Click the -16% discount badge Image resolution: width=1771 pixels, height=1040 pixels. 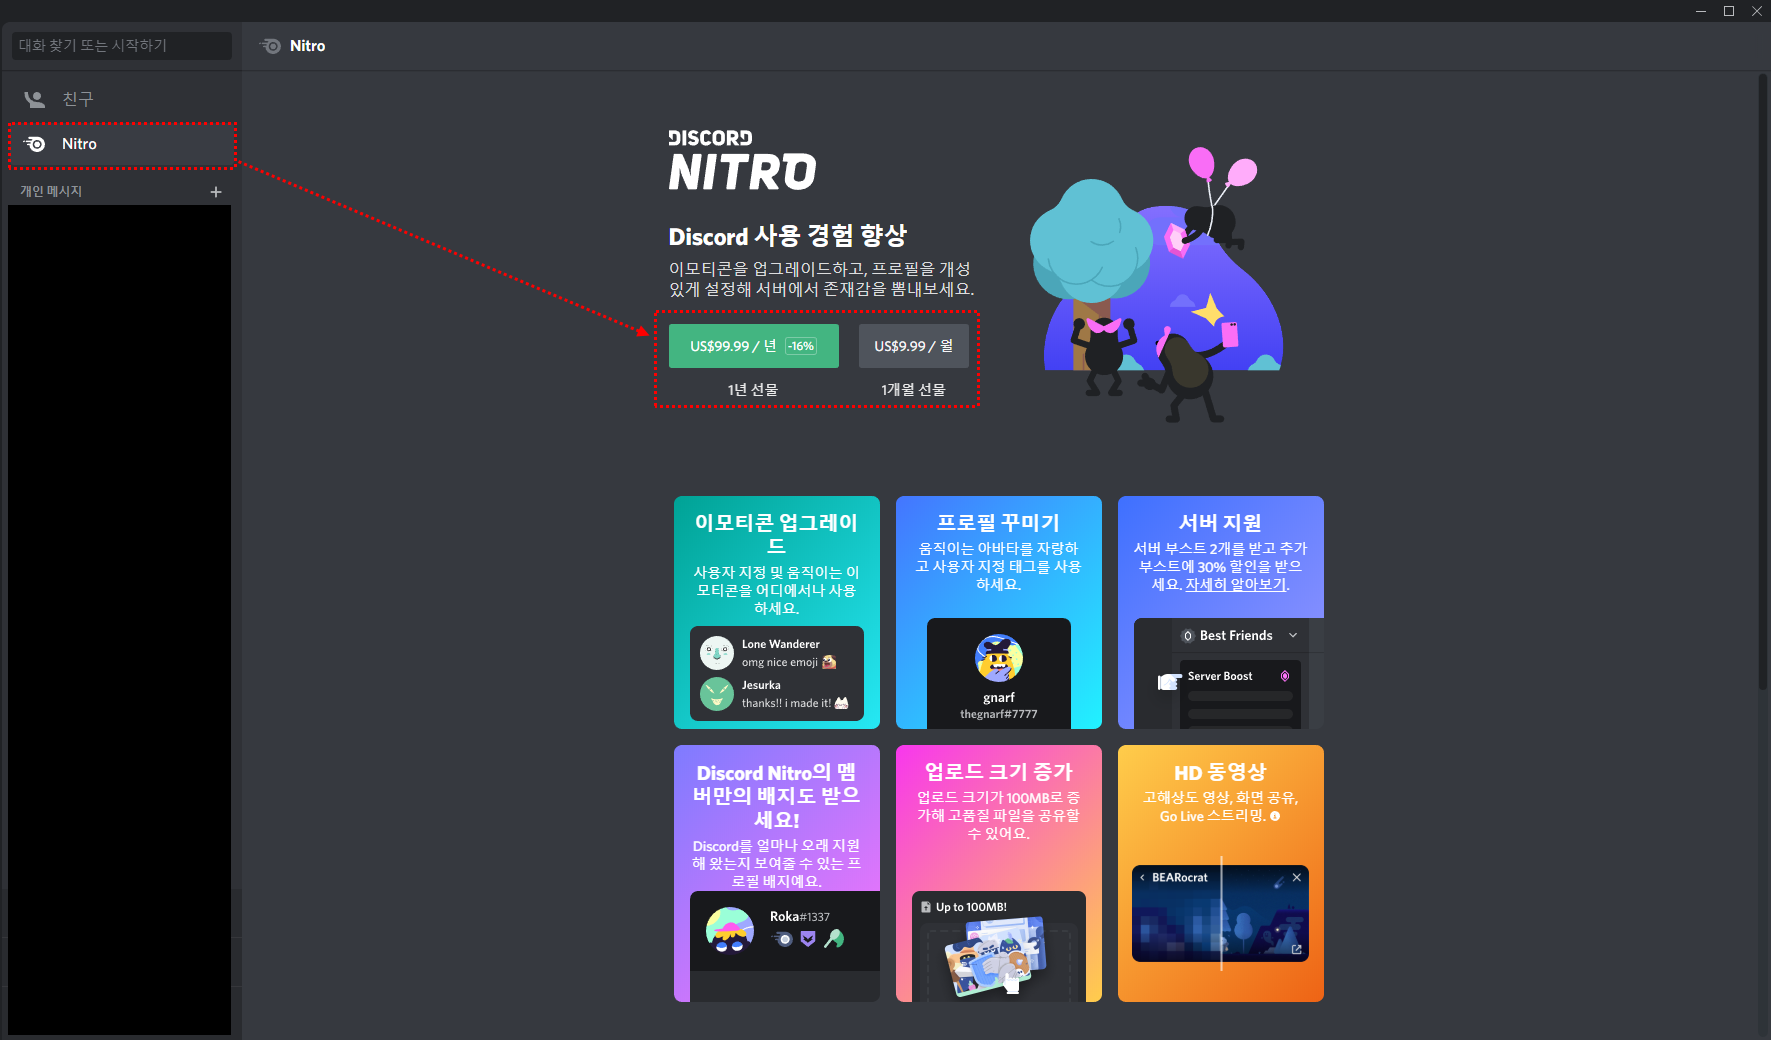coord(801,346)
